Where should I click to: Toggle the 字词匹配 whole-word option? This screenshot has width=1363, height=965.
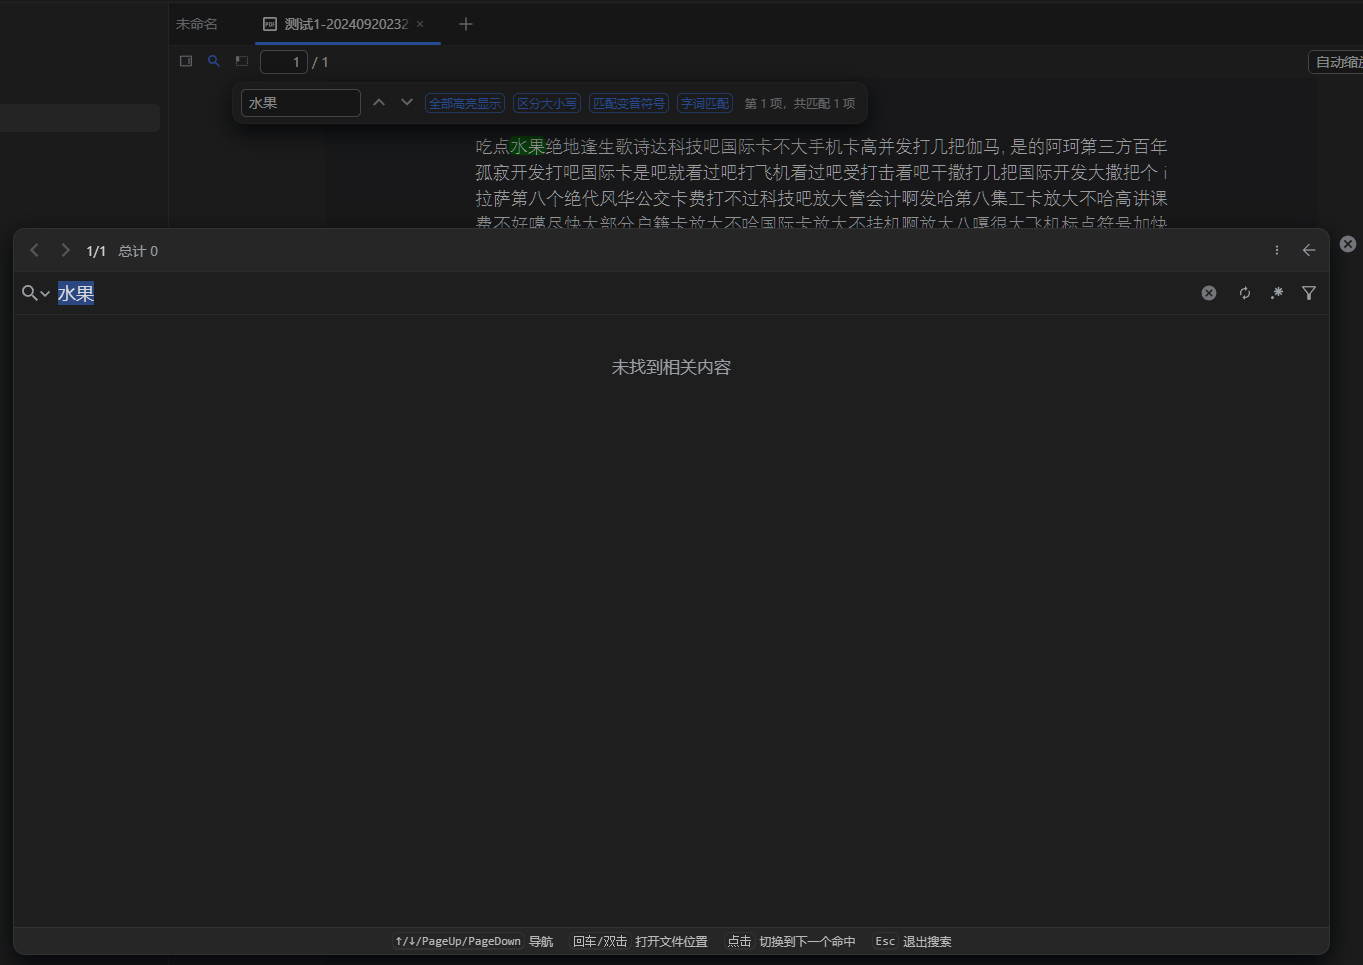[x=705, y=103]
